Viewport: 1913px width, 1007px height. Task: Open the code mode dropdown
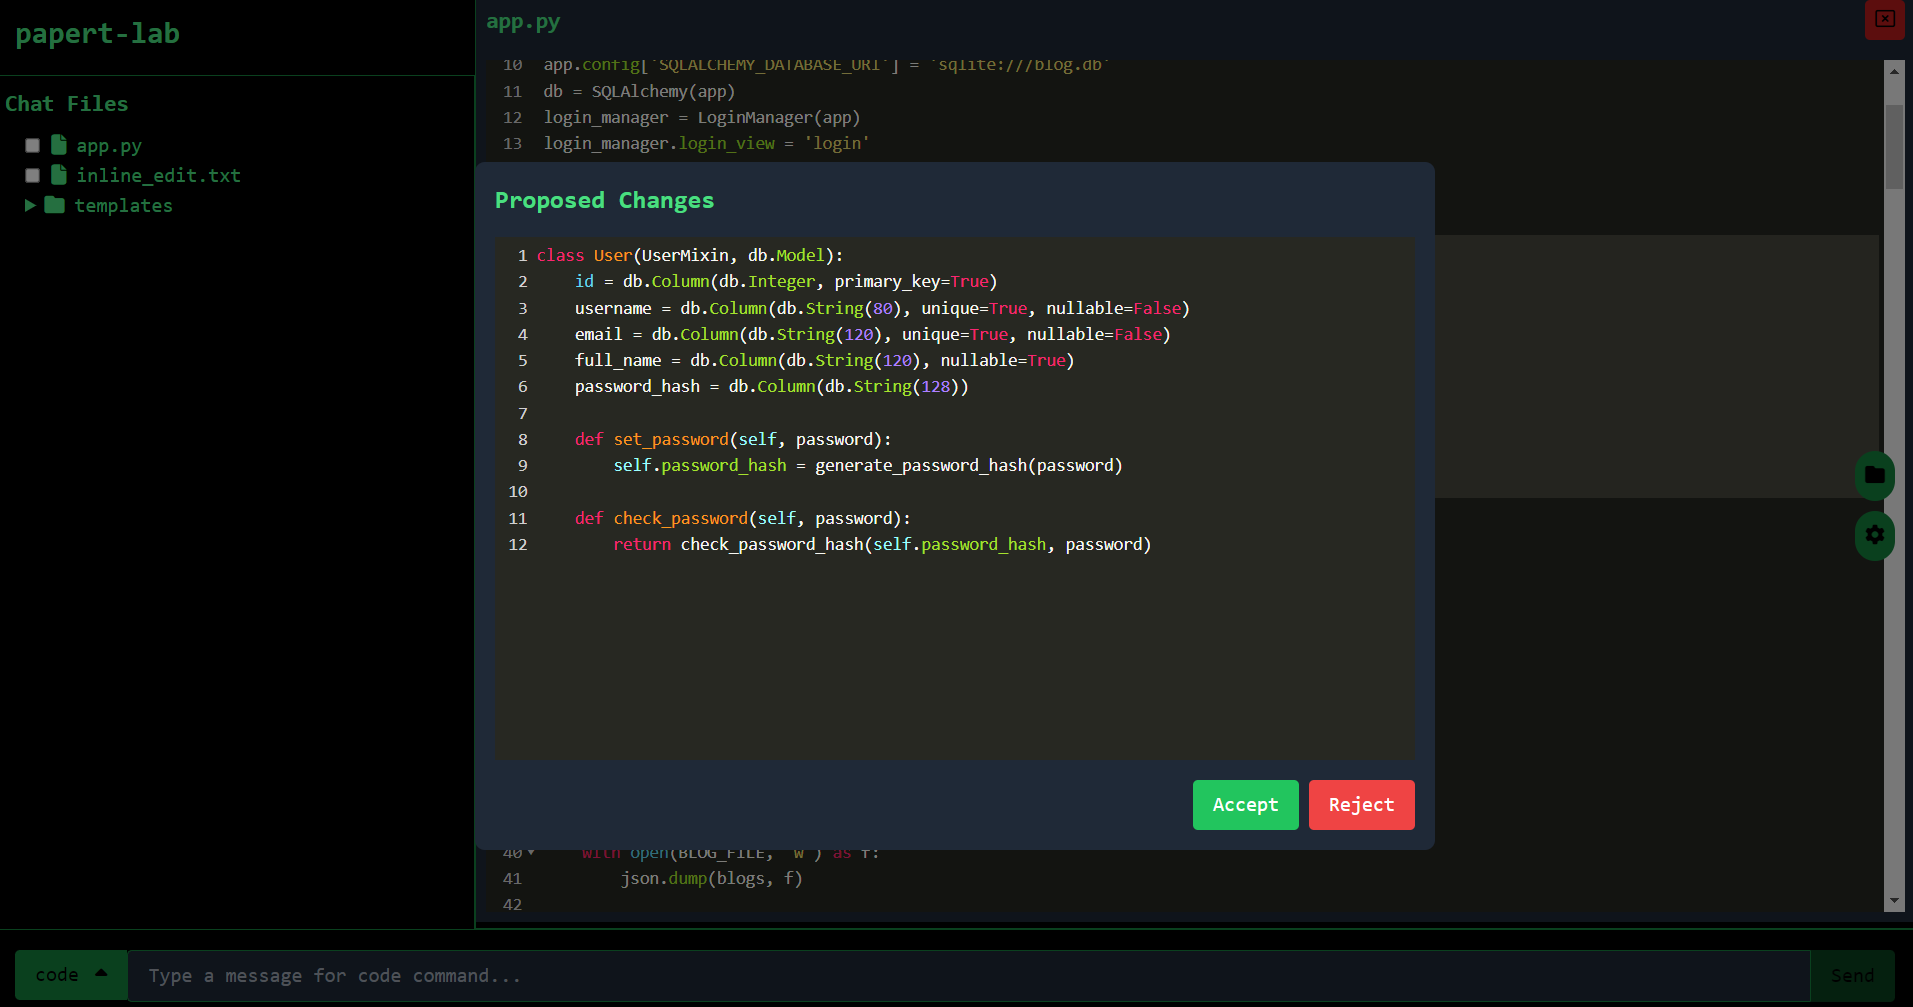(x=71, y=975)
